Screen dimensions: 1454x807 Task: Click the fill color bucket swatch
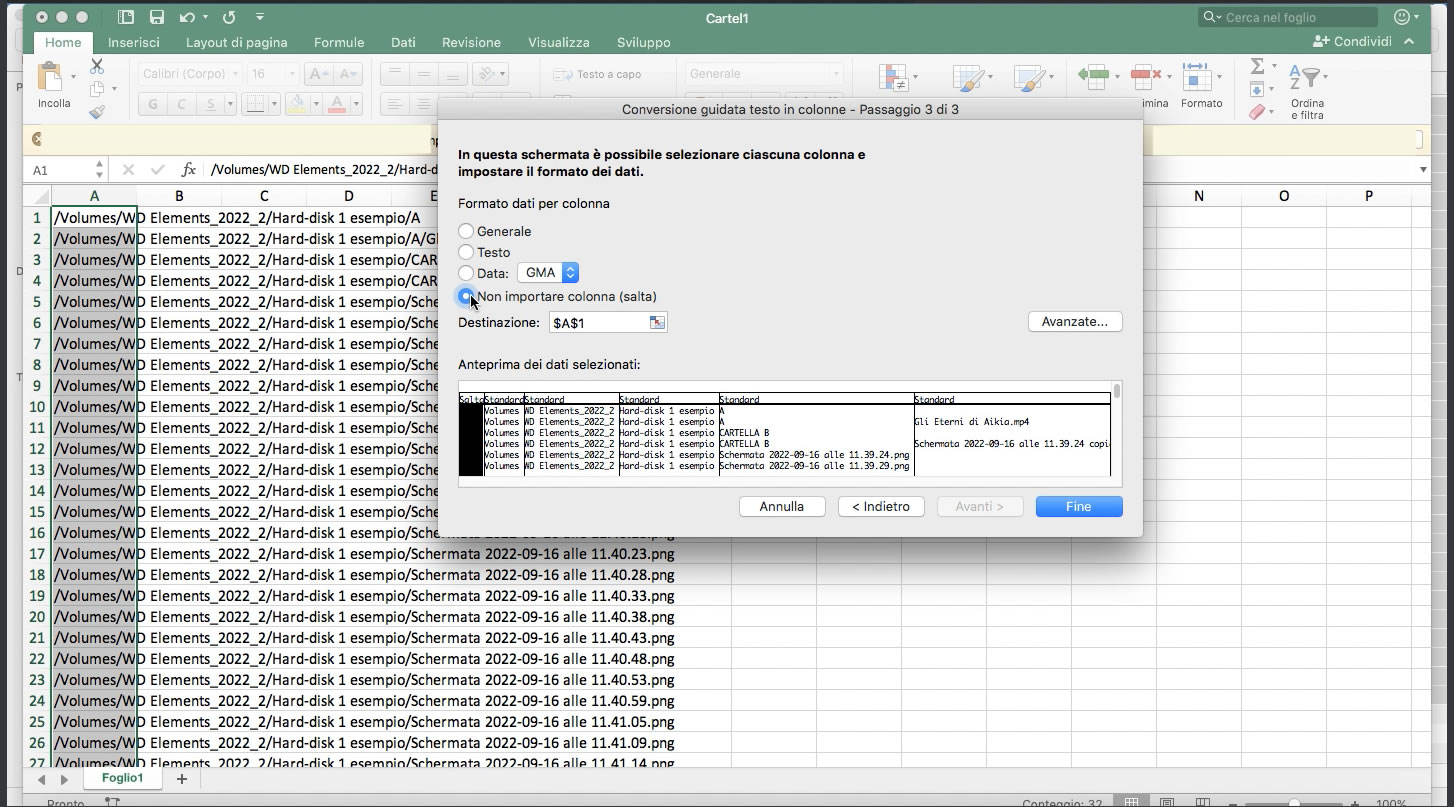296,104
